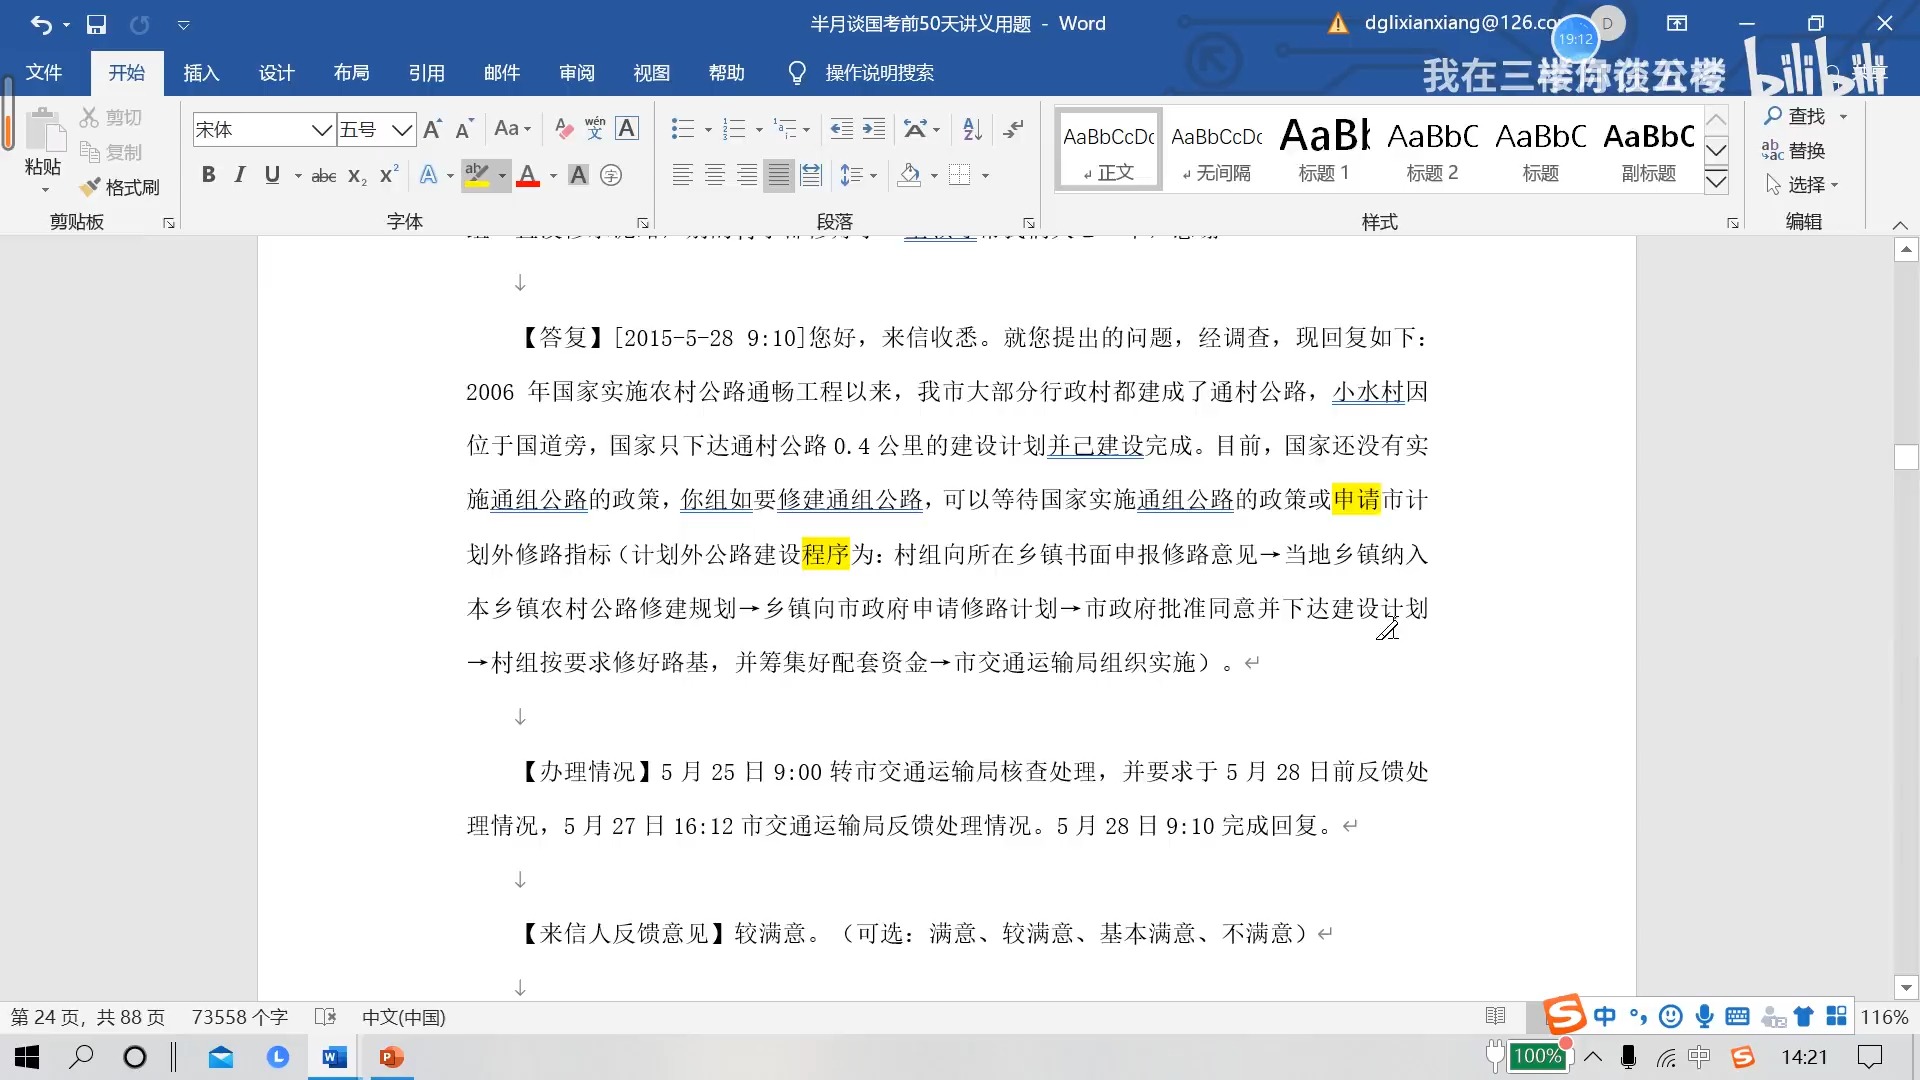The width and height of the screenshot is (1920, 1080).
Task: Click 替换 replace button
Action: coord(1794,150)
